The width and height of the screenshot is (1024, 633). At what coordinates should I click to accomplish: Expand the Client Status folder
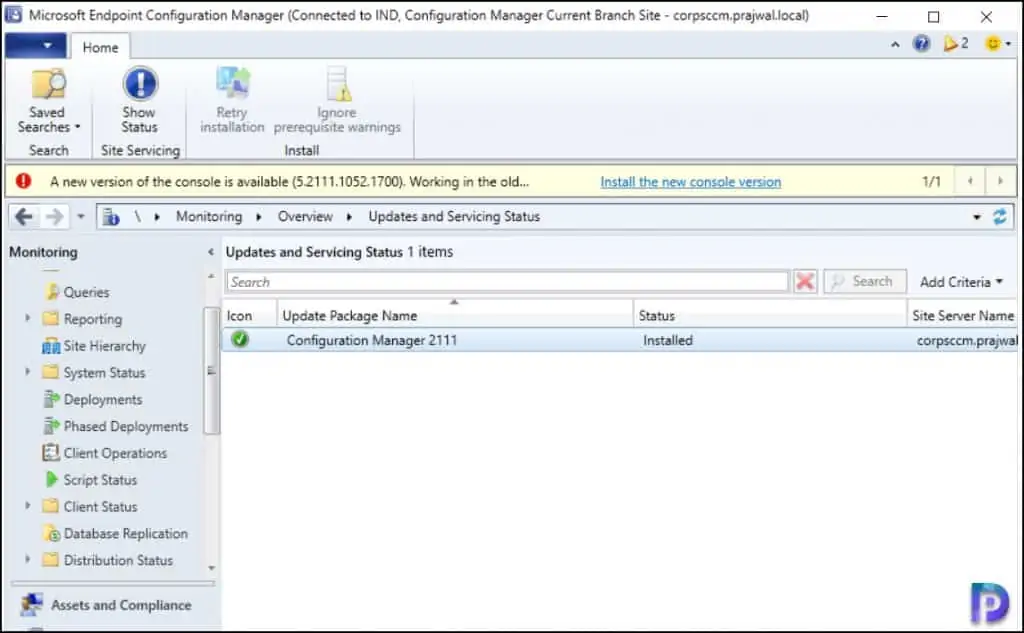[x=27, y=506]
